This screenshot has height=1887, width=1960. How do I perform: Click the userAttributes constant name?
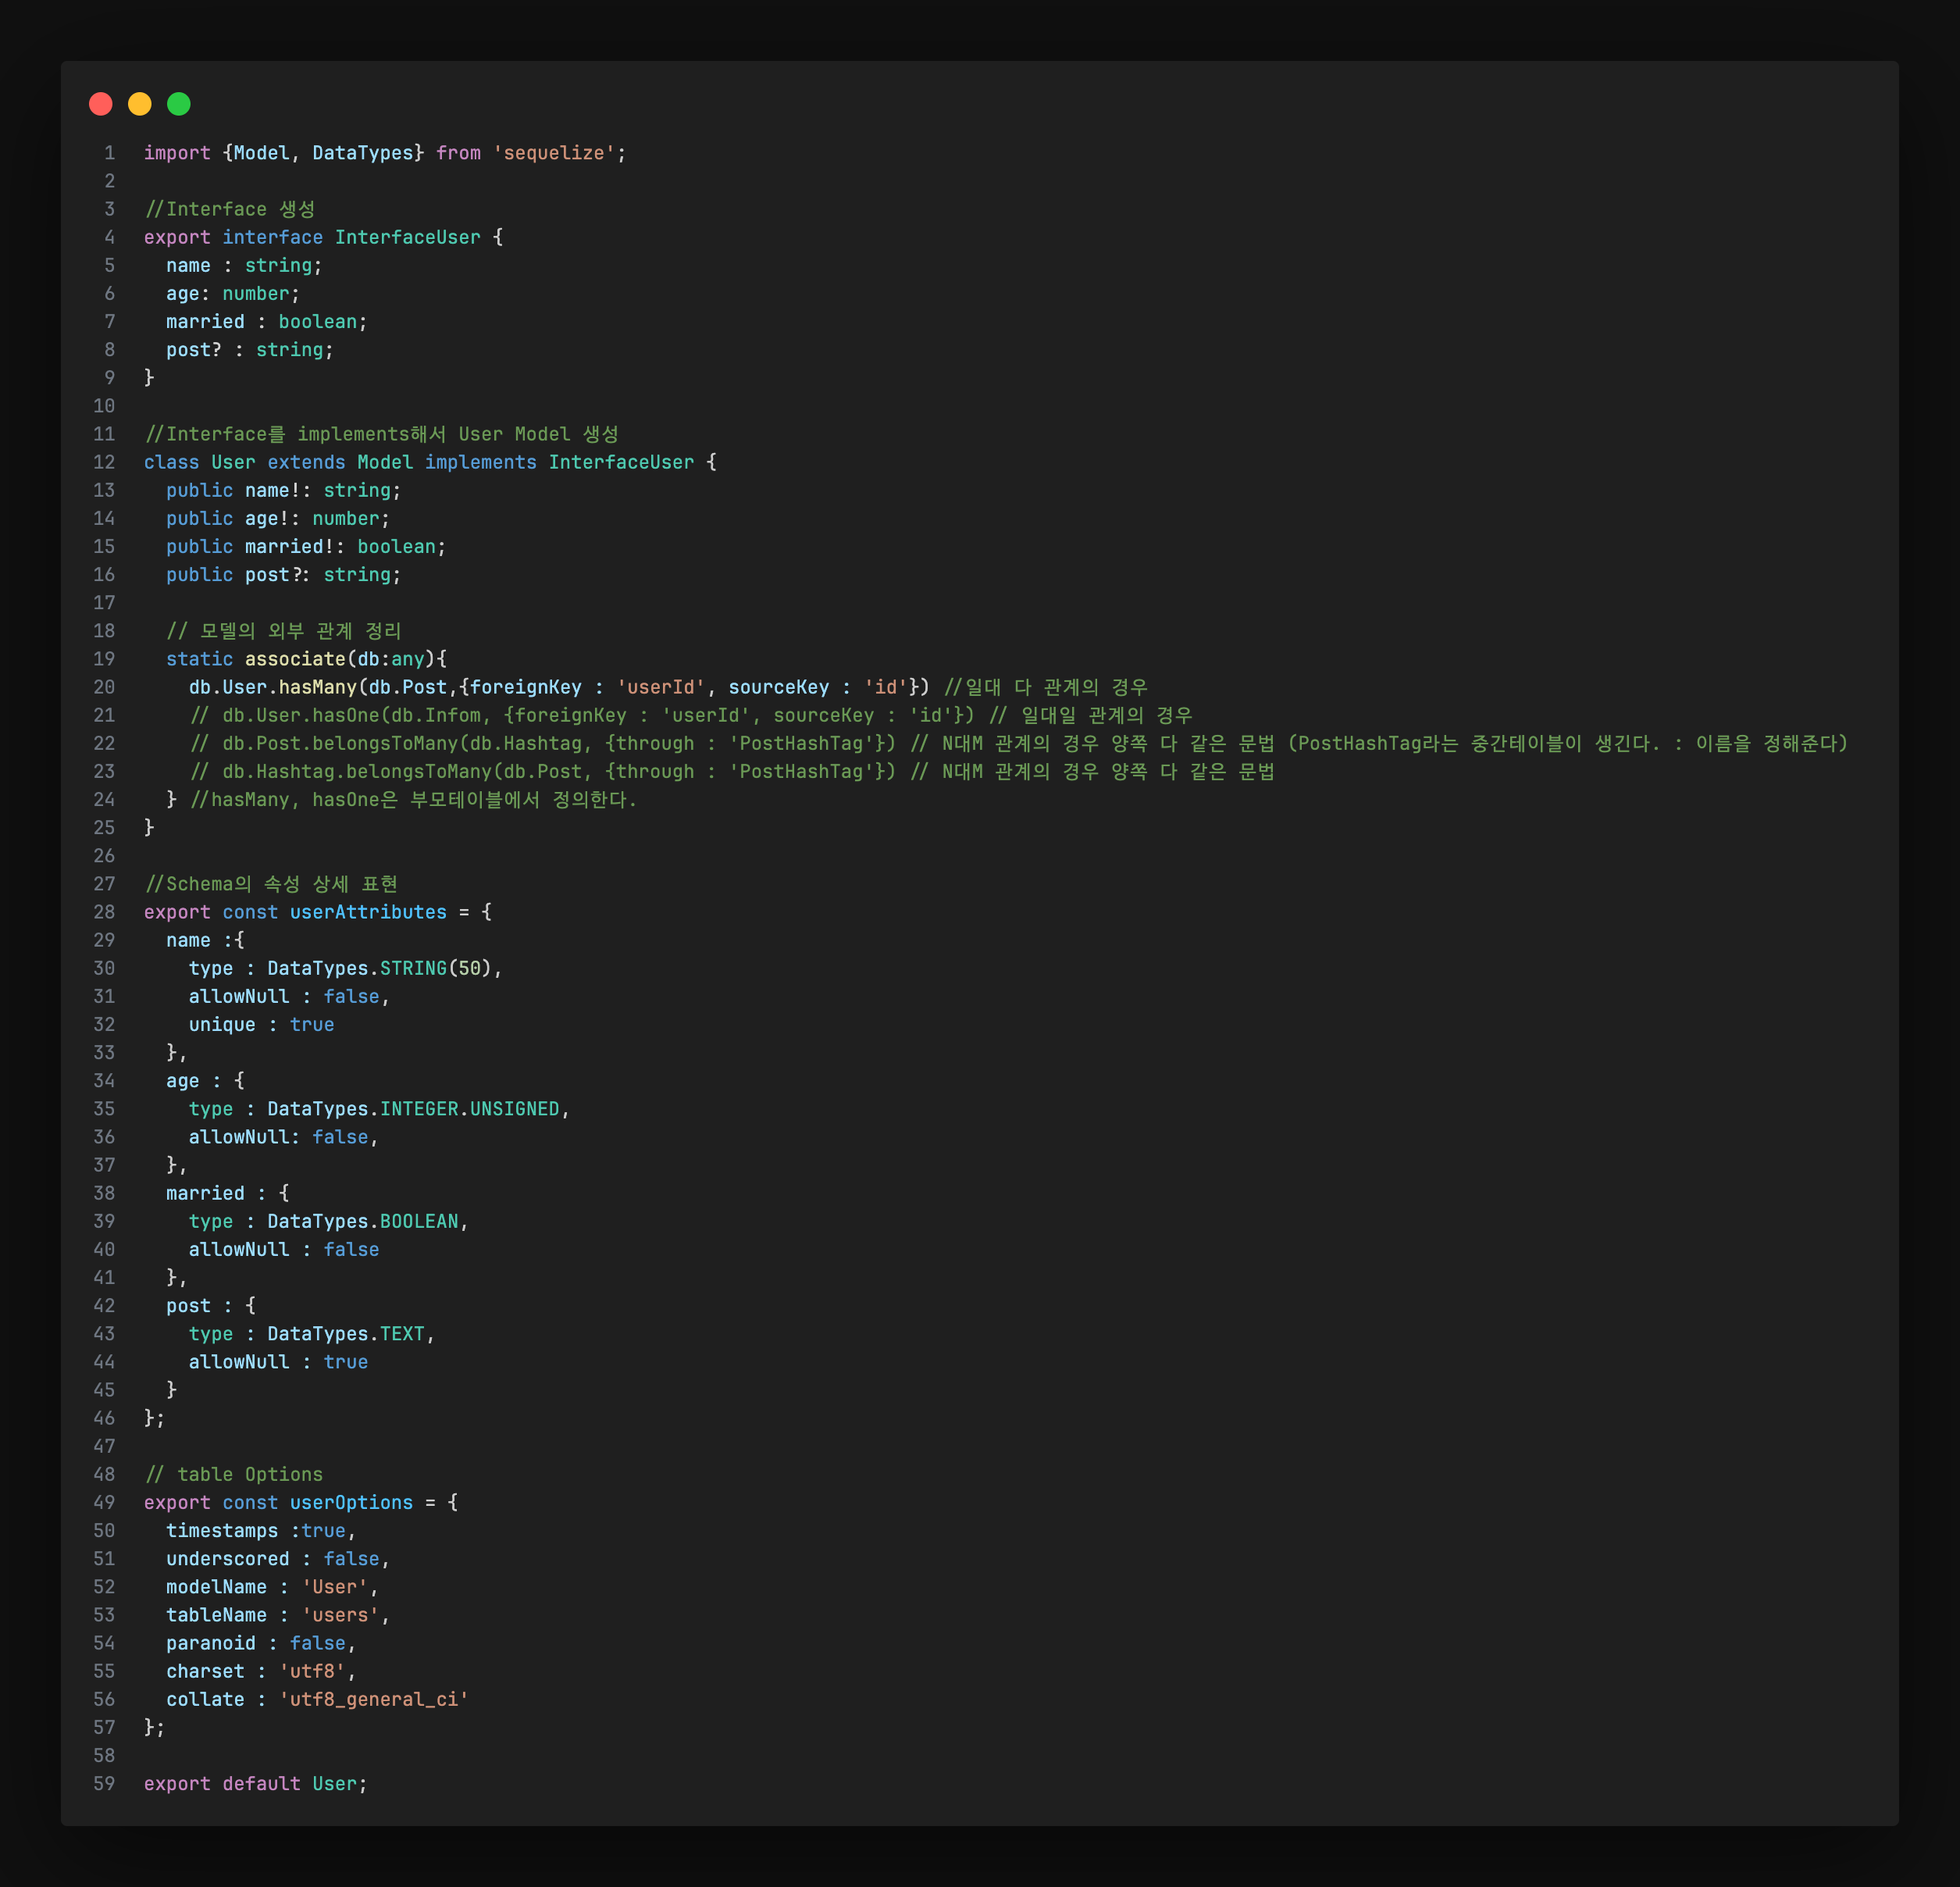click(368, 912)
